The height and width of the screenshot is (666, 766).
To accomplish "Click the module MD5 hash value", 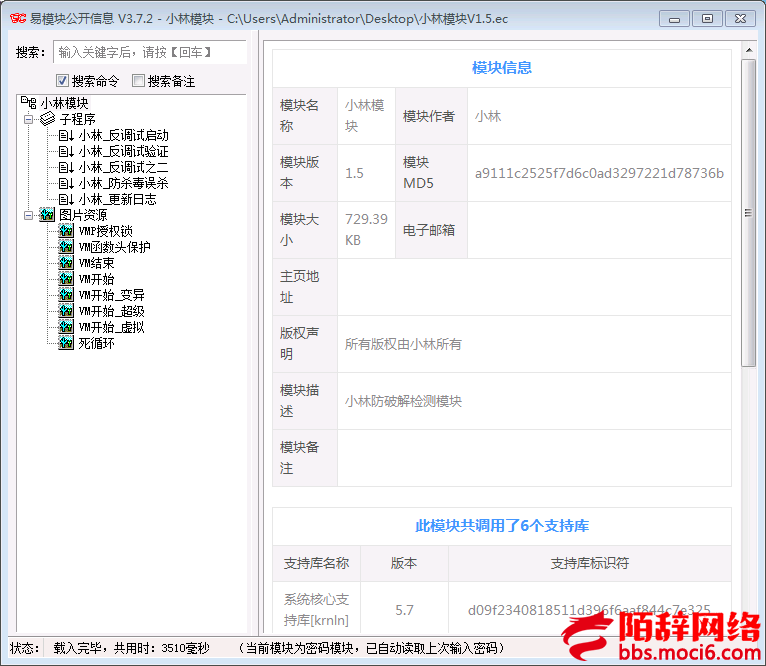I will tap(599, 173).
